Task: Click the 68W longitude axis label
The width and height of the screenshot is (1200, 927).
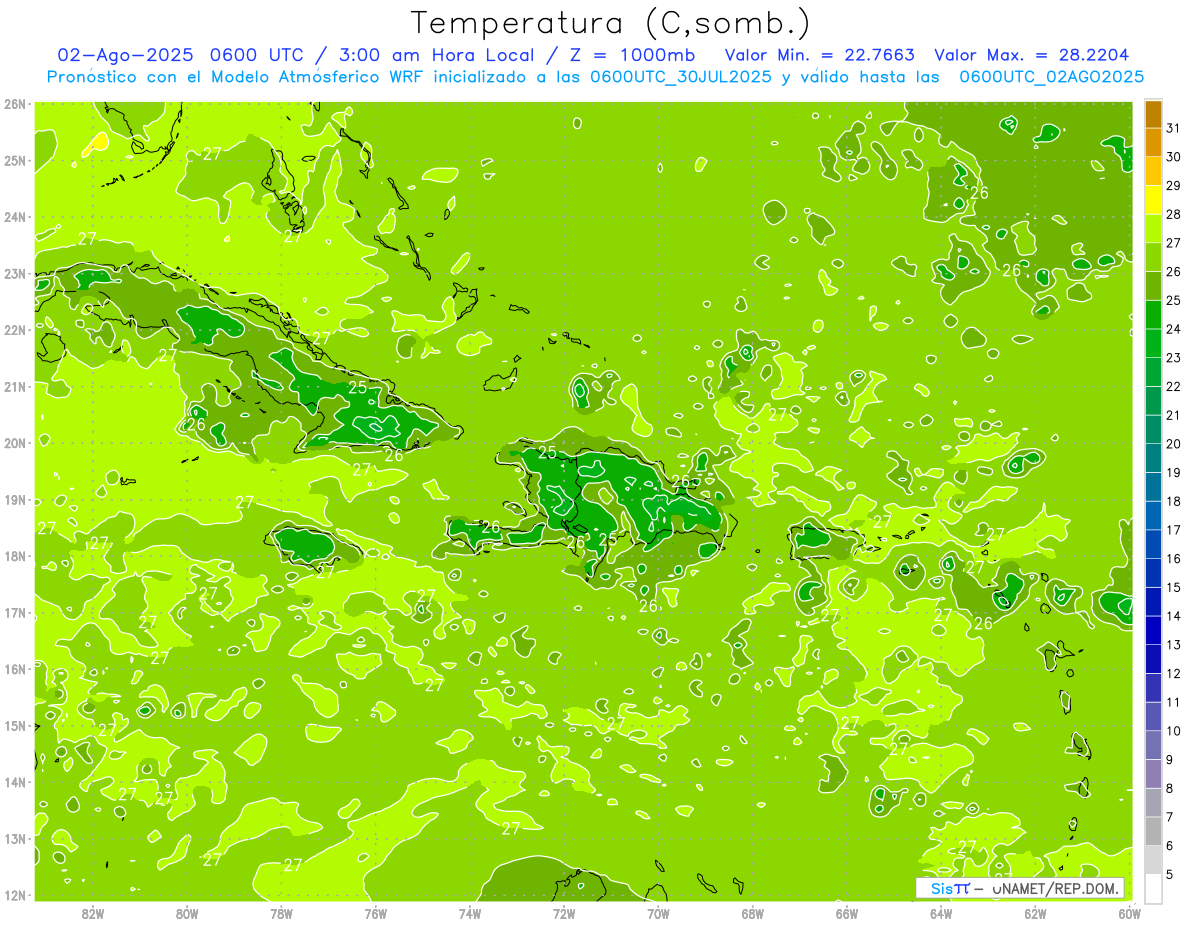Action: point(752,913)
